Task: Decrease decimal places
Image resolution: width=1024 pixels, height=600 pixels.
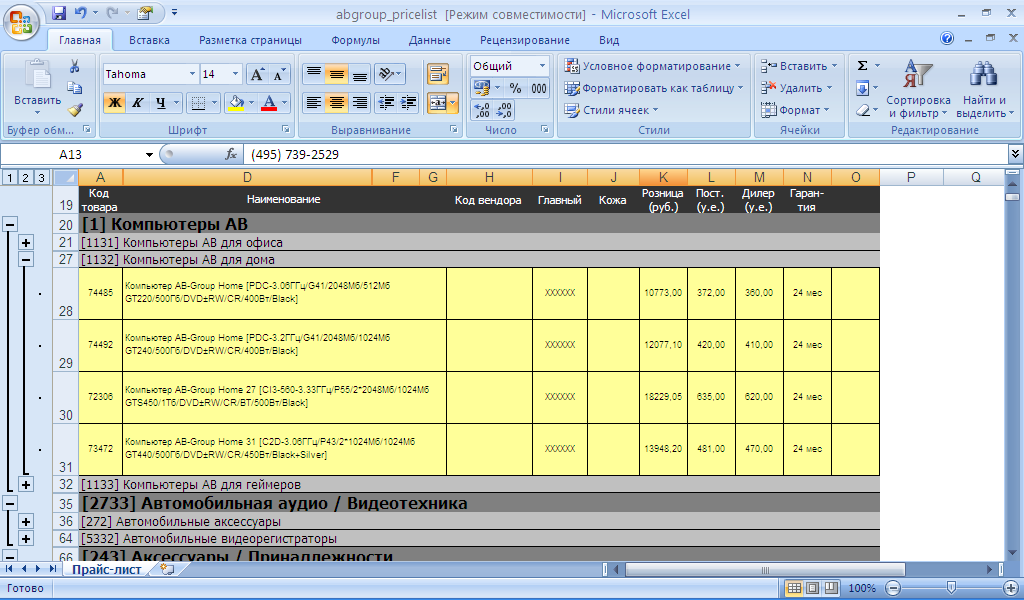Action: pyautogui.click(x=504, y=110)
